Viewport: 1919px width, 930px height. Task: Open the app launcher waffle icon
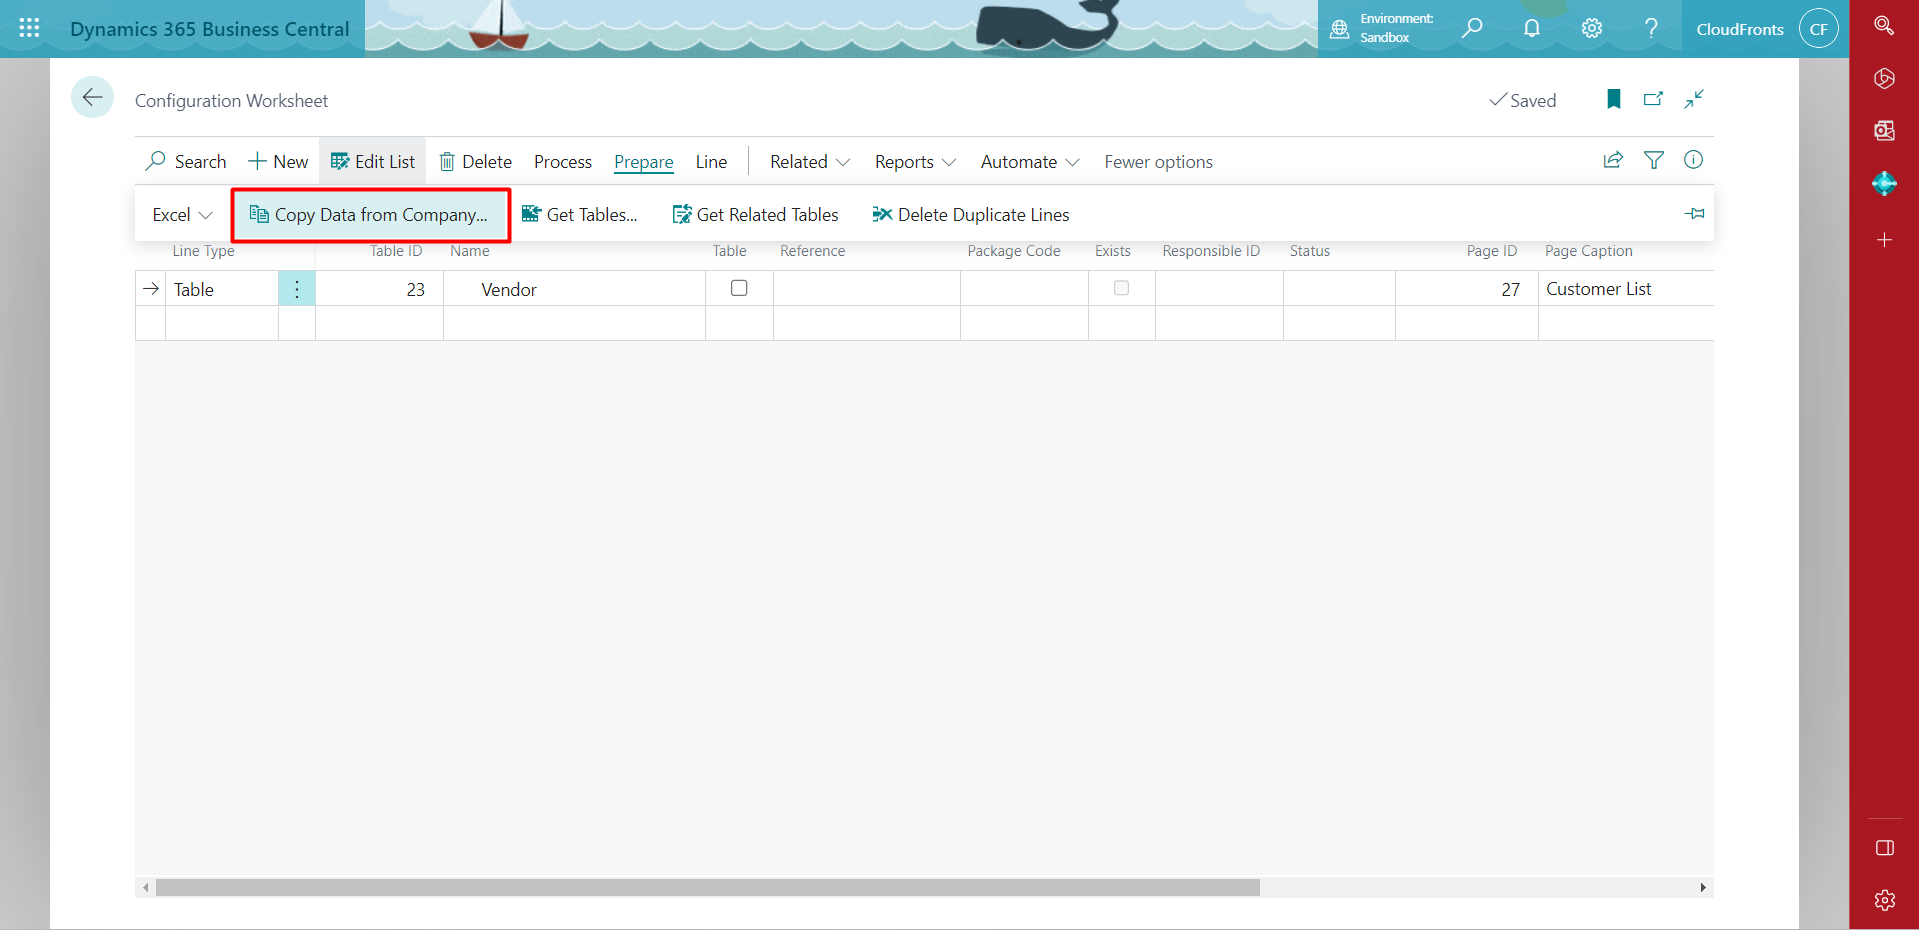click(x=29, y=28)
